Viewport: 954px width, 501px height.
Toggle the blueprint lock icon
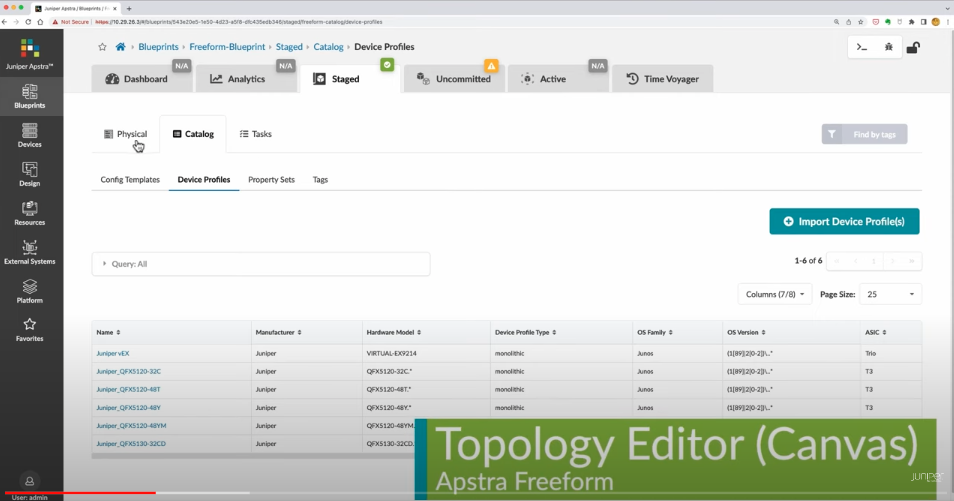913,47
